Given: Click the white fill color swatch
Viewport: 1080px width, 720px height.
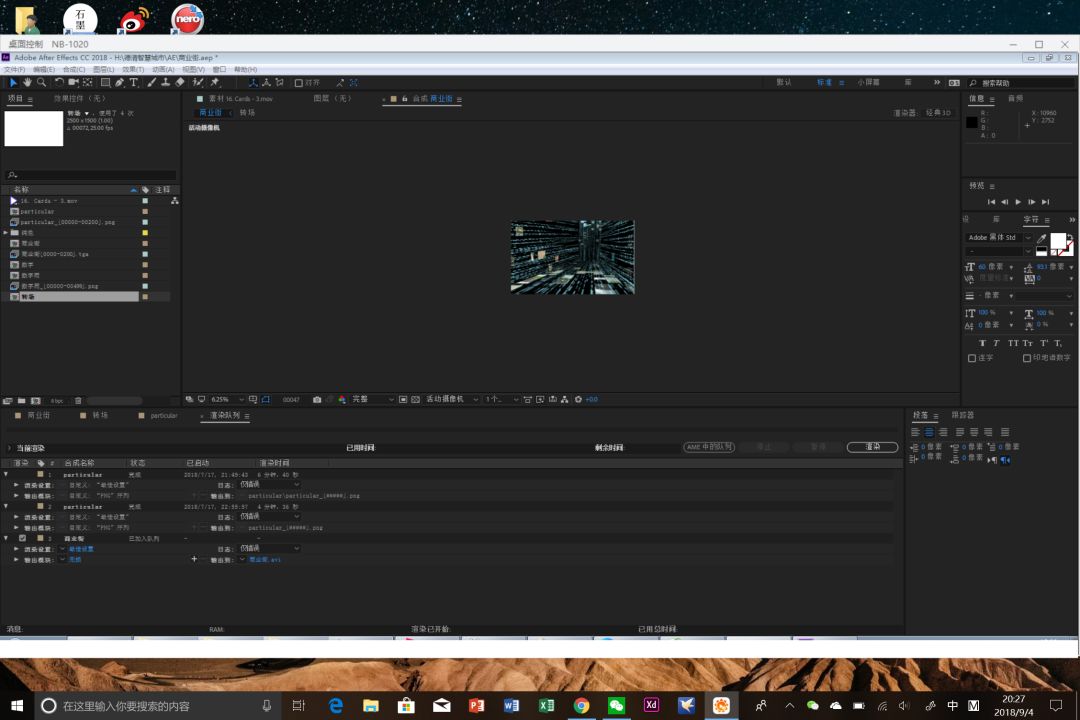Looking at the screenshot, I should 1057,240.
